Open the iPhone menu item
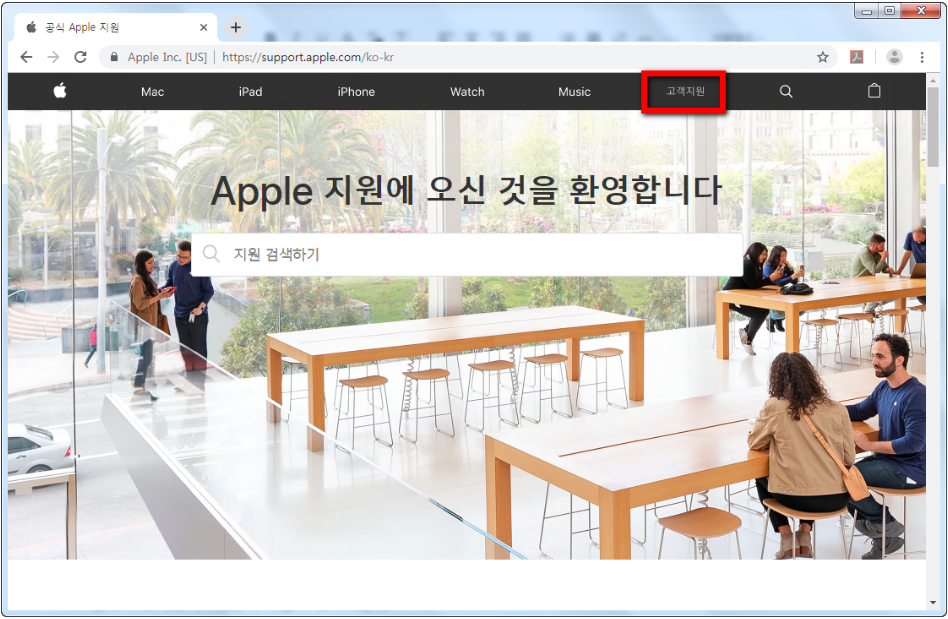This screenshot has width=948, height=619. [x=356, y=92]
